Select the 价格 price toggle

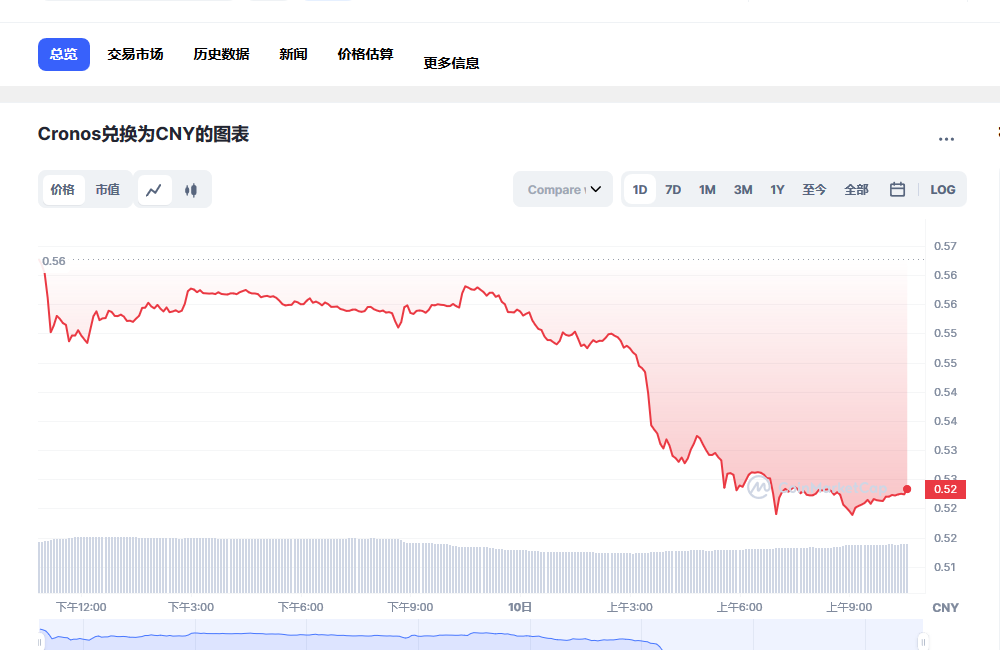[62, 190]
